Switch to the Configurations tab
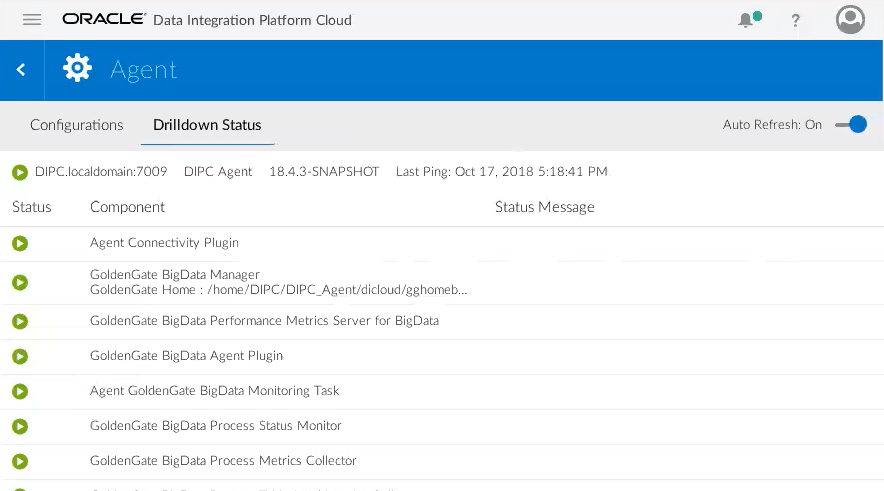884x491 pixels. coord(76,125)
